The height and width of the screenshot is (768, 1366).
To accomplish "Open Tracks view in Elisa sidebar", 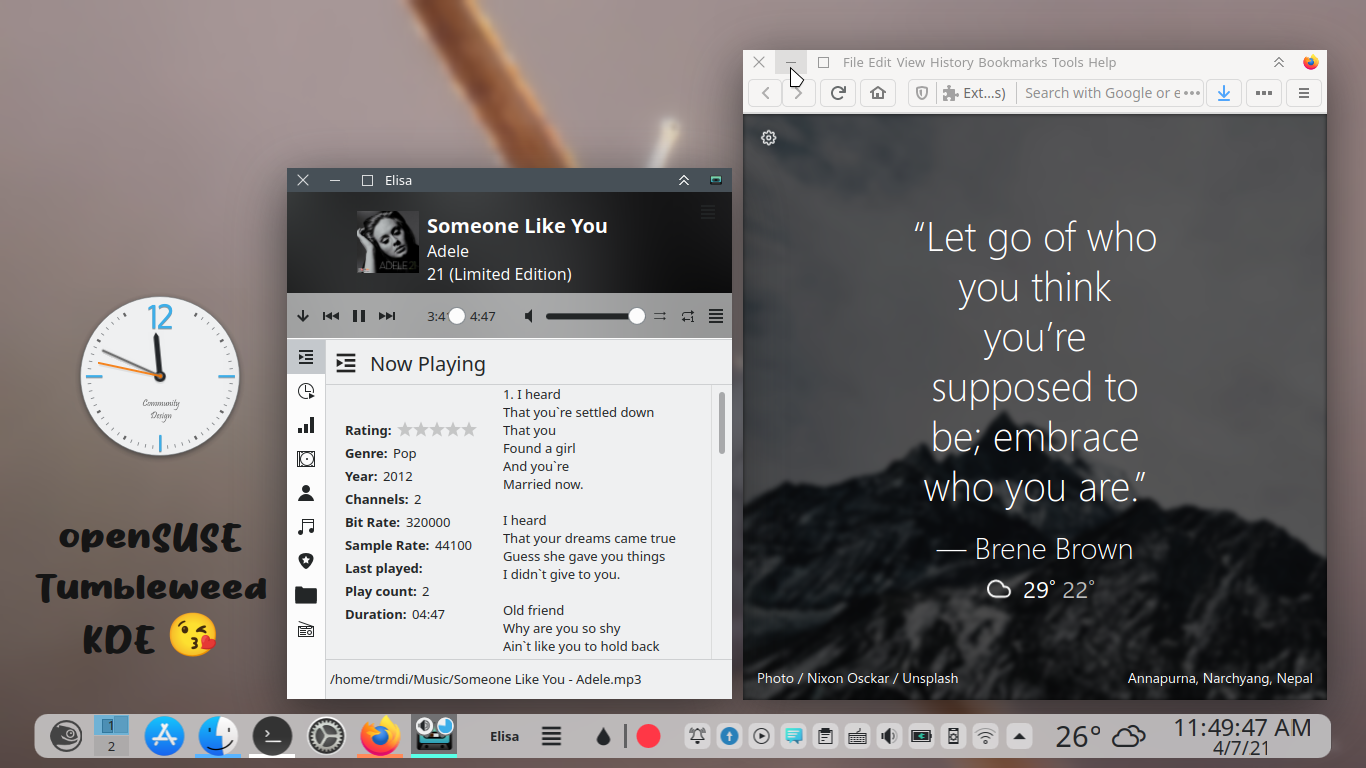I will (x=306, y=527).
